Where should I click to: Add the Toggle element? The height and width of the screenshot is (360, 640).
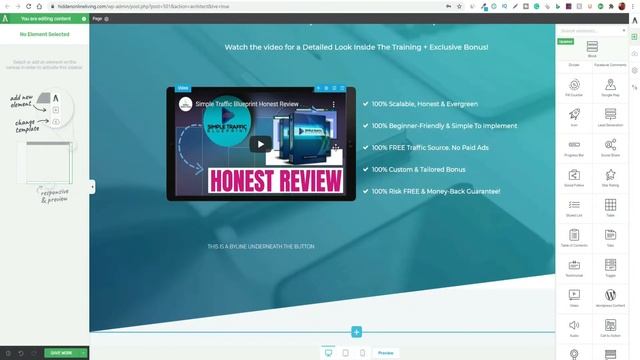(610, 268)
